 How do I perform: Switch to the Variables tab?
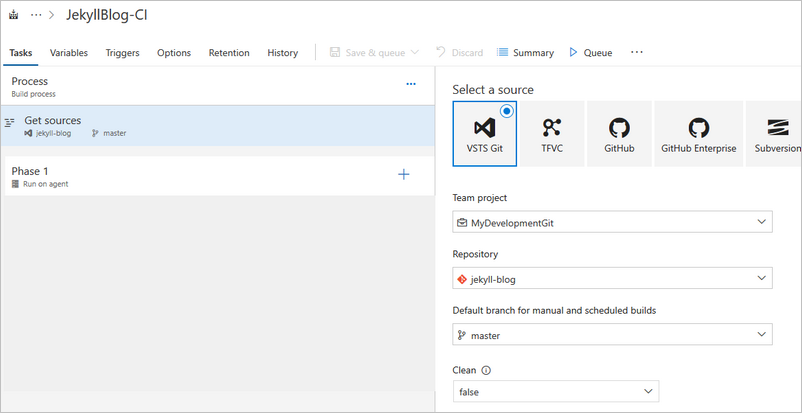pyautogui.click(x=69, y=53)
